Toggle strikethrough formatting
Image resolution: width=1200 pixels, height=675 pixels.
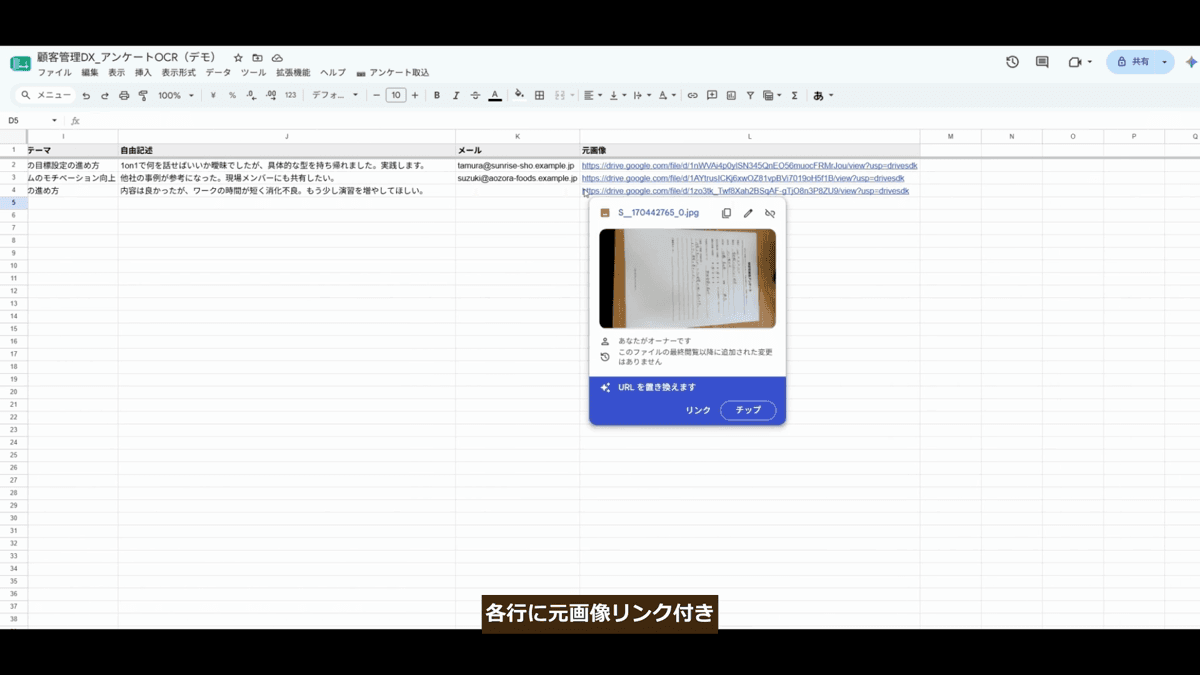[x=475, y=96]
